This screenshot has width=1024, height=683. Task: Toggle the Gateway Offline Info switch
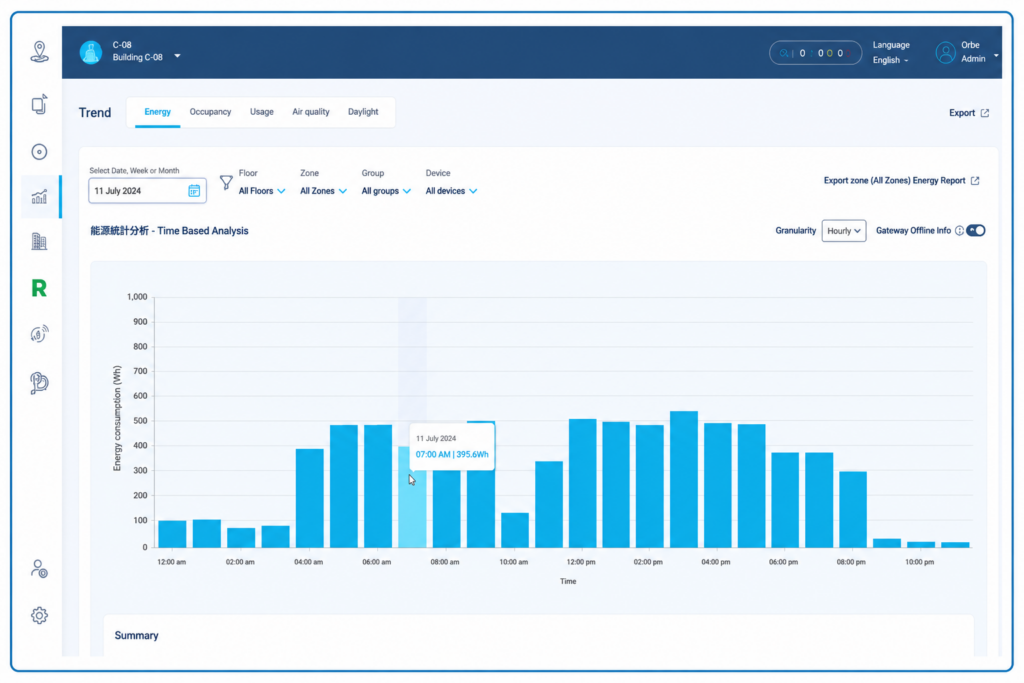pos(976,230)
